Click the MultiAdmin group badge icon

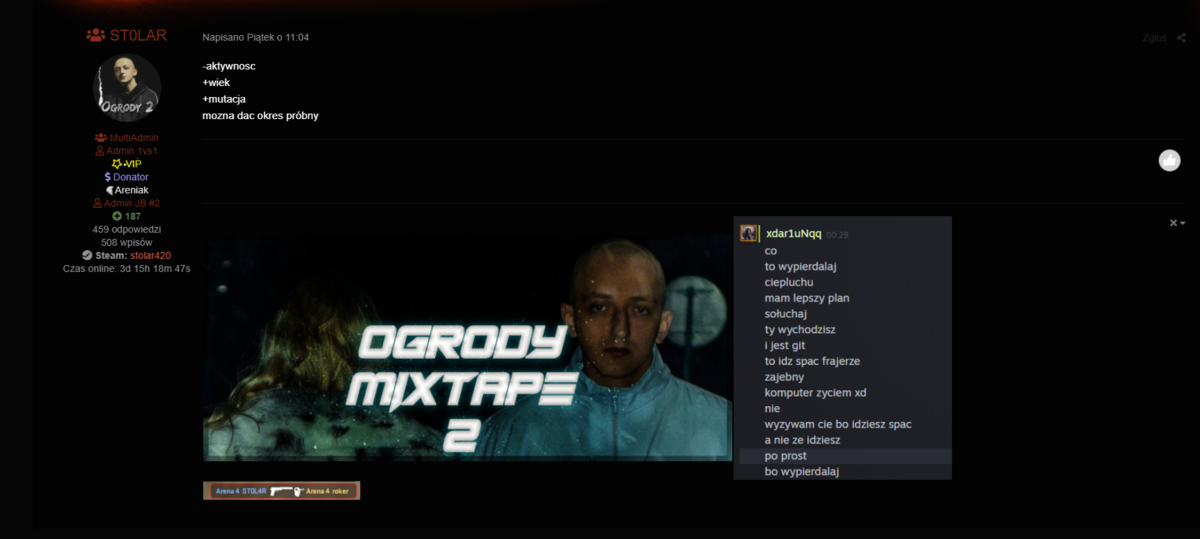pyautogui.click(x=100, y=138)
